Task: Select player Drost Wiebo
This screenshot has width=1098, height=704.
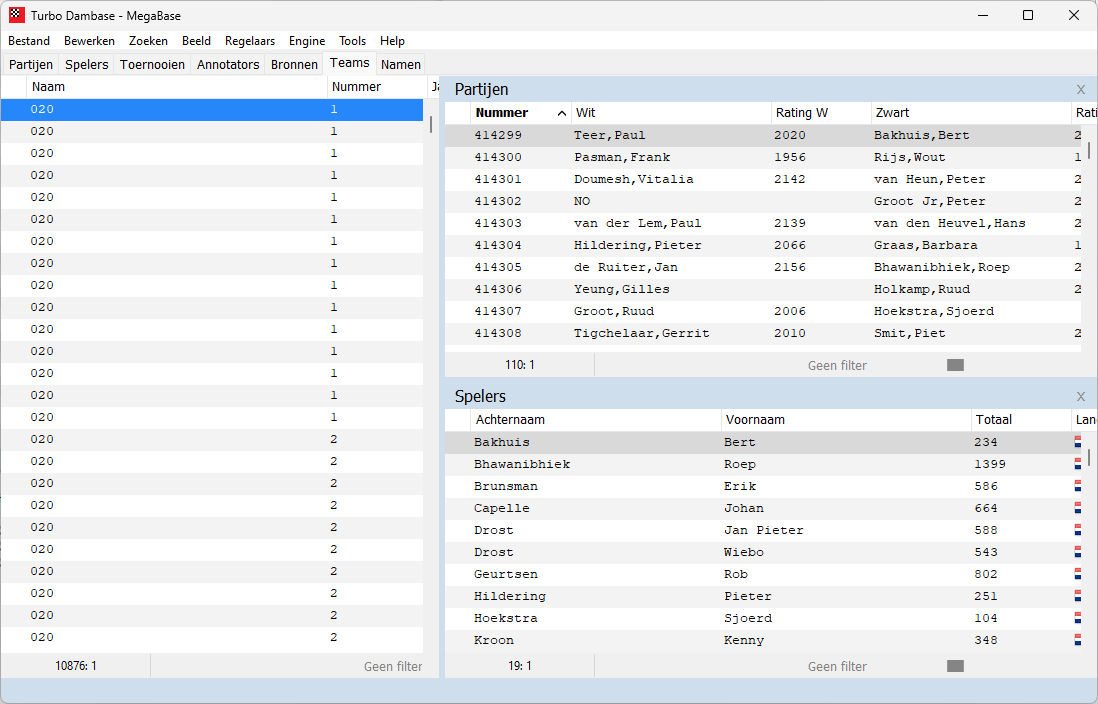Action: 763,552
